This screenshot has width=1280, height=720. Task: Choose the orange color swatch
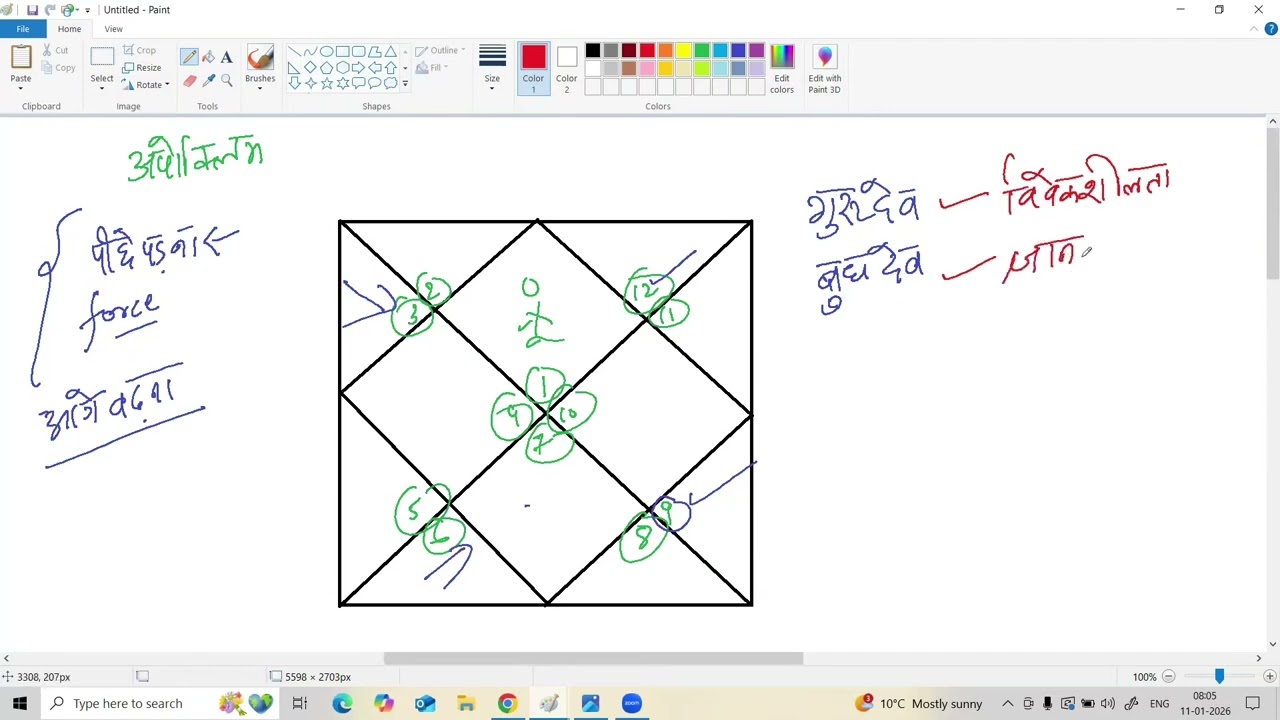[665, 51]
